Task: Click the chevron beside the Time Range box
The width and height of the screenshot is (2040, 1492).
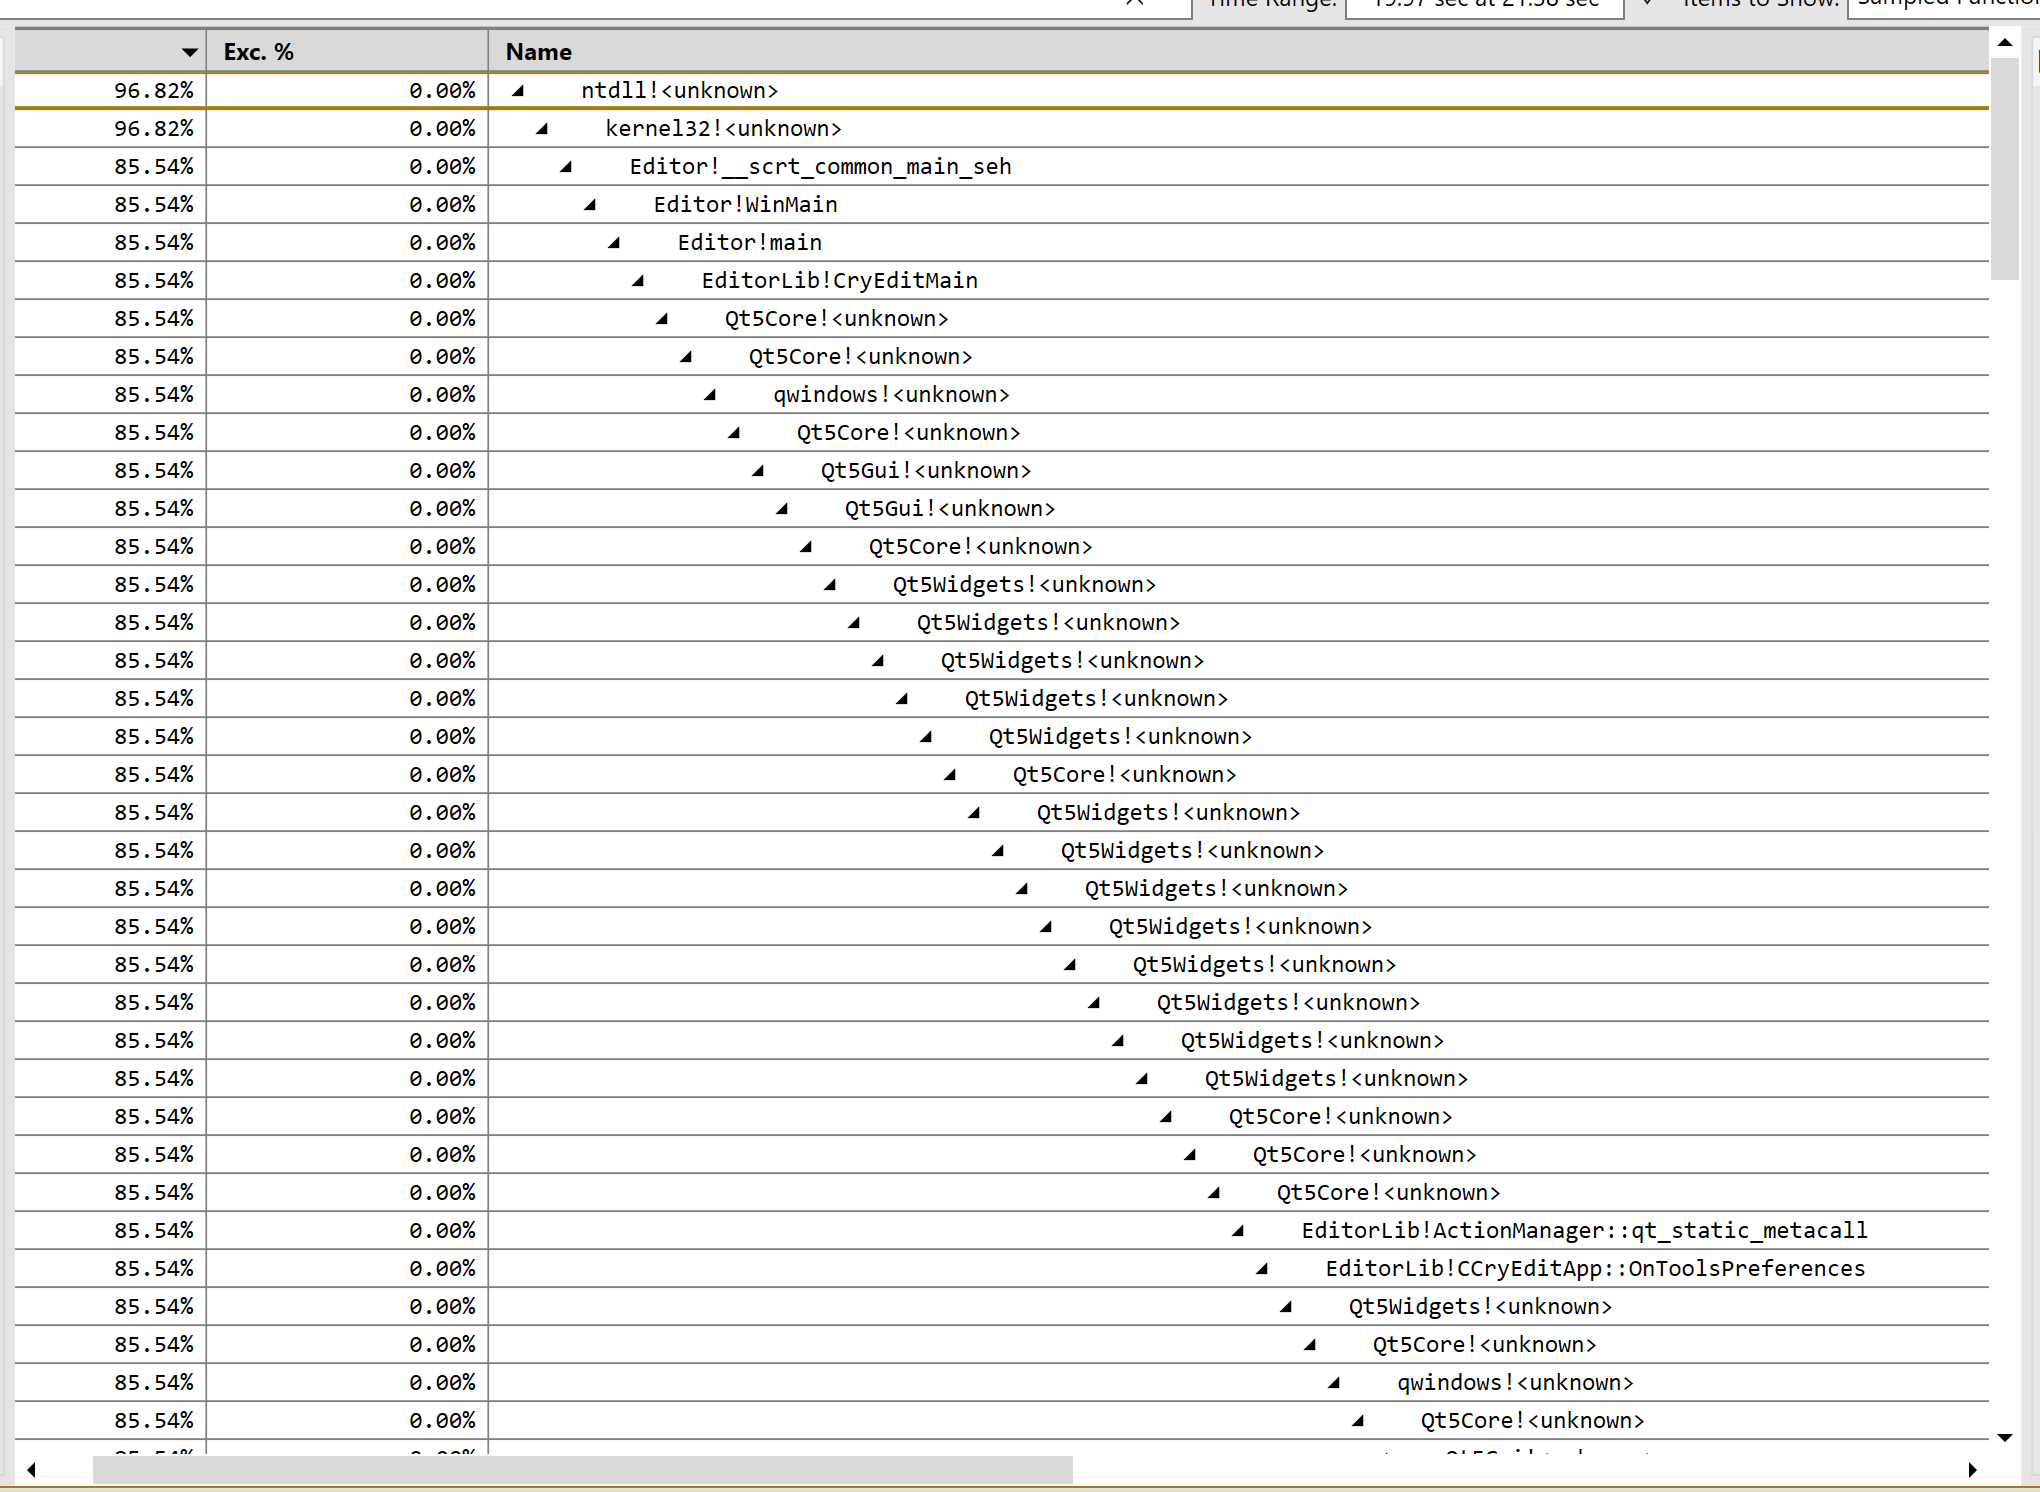Action: tap(1645, 5)
